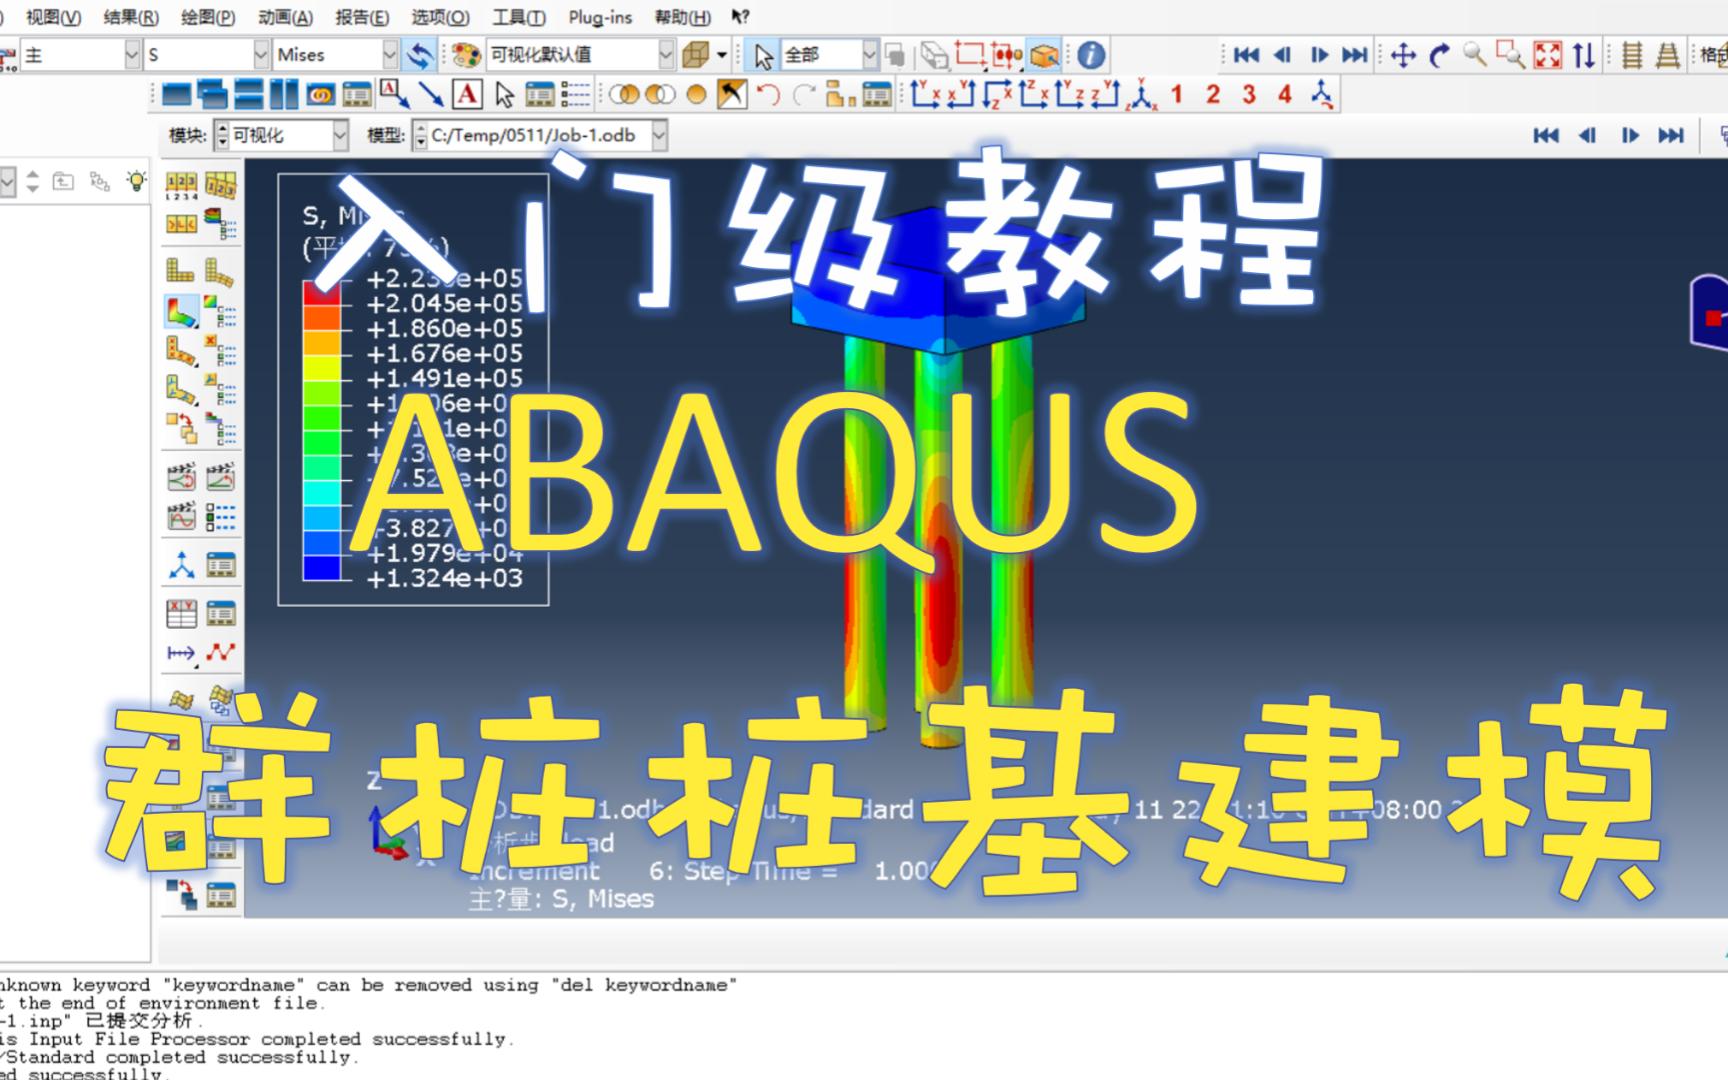This screenshot has height=1080, width=1728.
Task: Apply custom view 3
Action: (x=1249, y=95)
